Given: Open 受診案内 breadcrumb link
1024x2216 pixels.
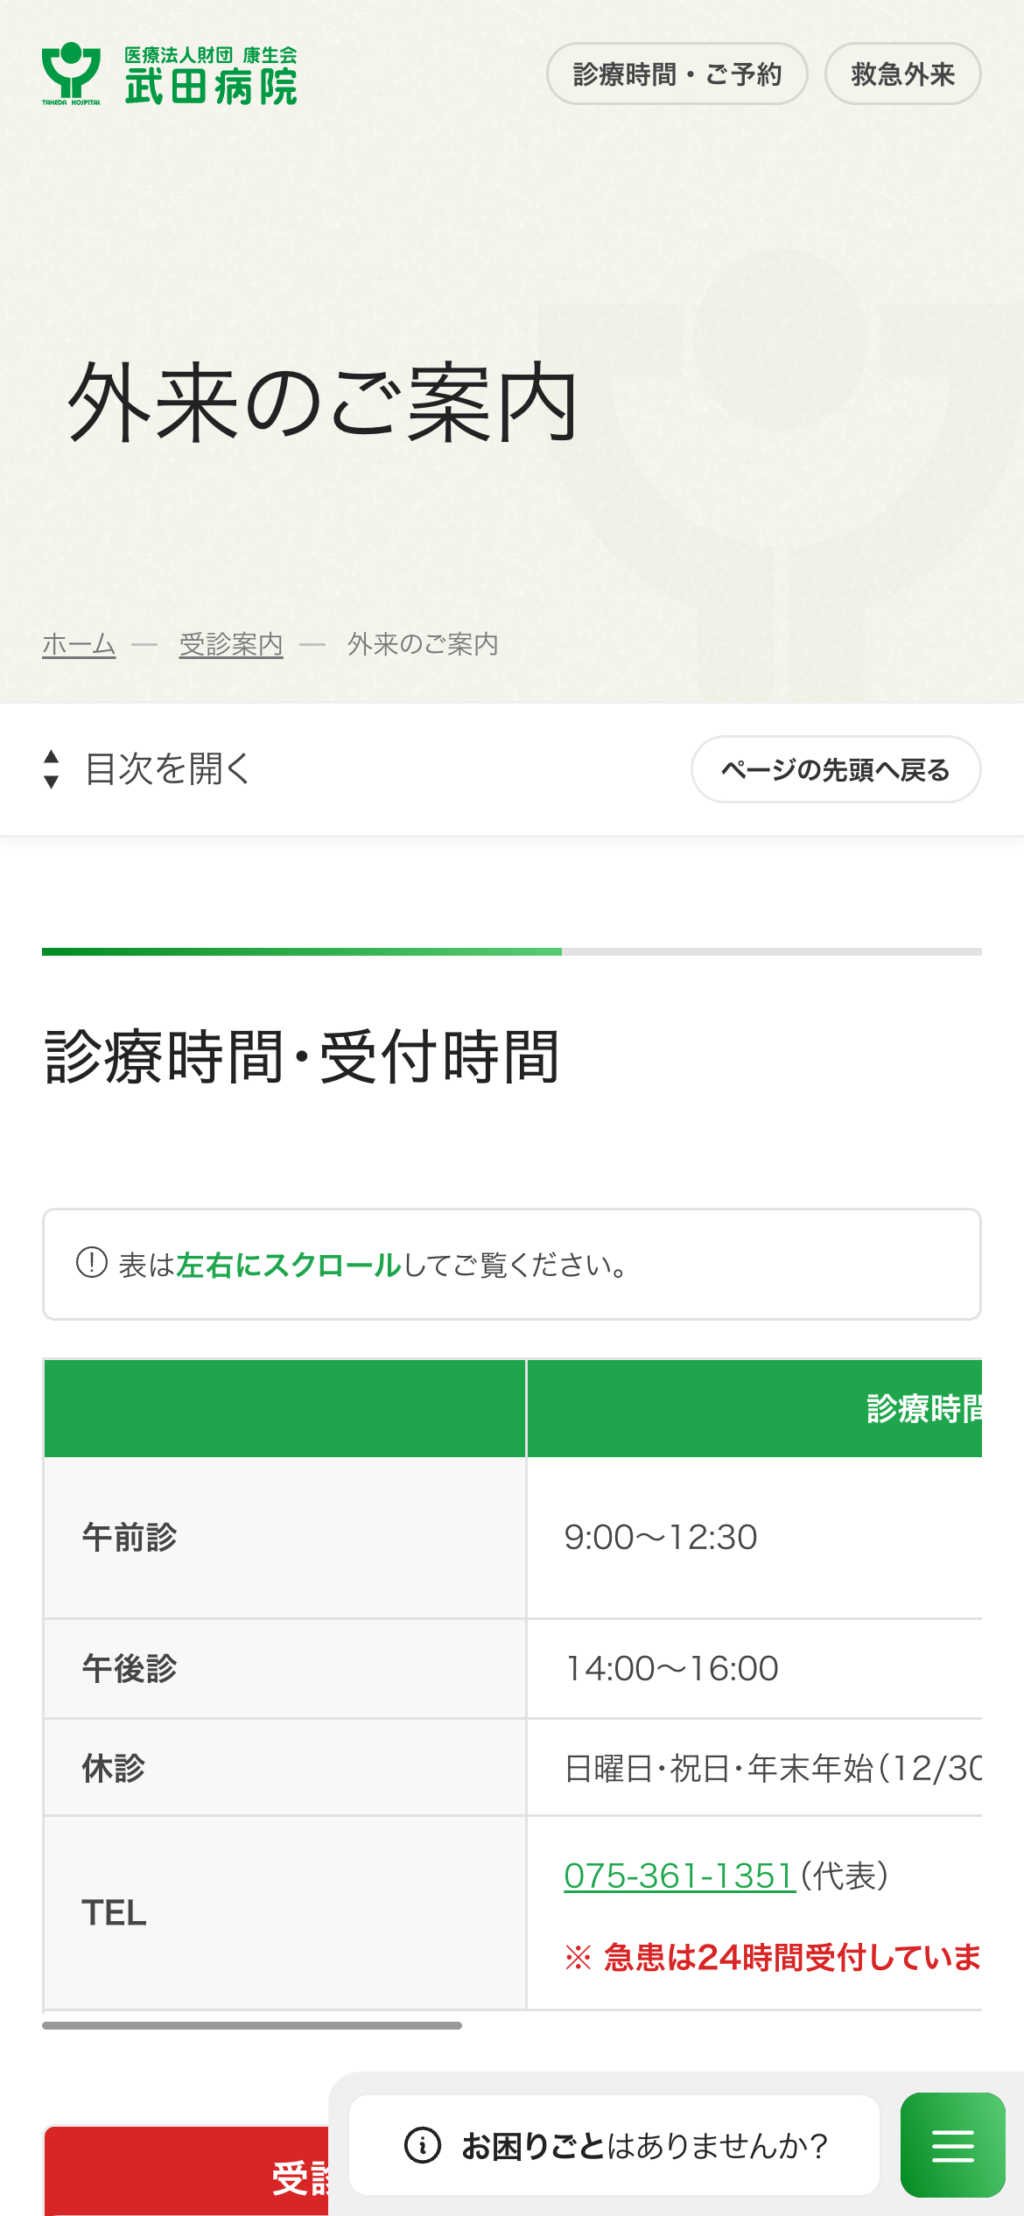Looking at the screenshot, I should click(x=231, y=645).
